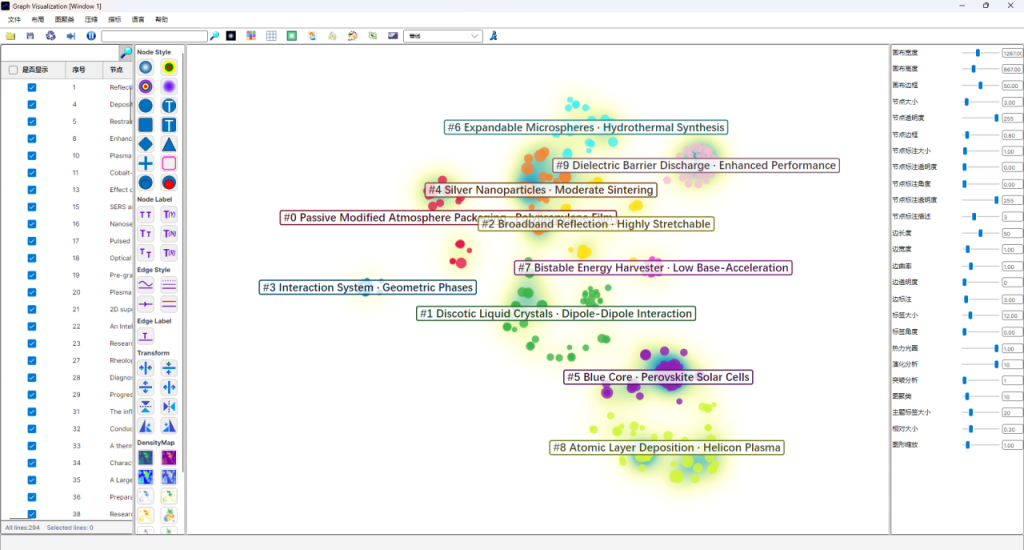The image size is (1024, 550).
Task: Open the dropdown in the top toolbar
Action: [x=443, y=36]
